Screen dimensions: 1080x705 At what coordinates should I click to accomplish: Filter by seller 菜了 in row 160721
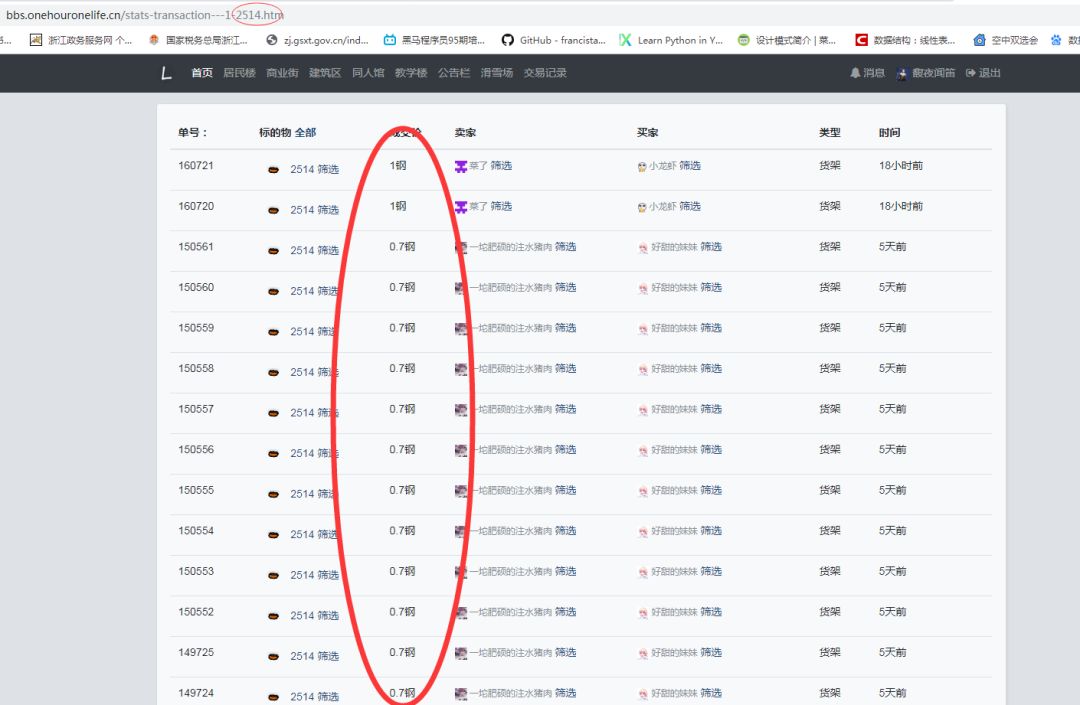pos(501,165)
